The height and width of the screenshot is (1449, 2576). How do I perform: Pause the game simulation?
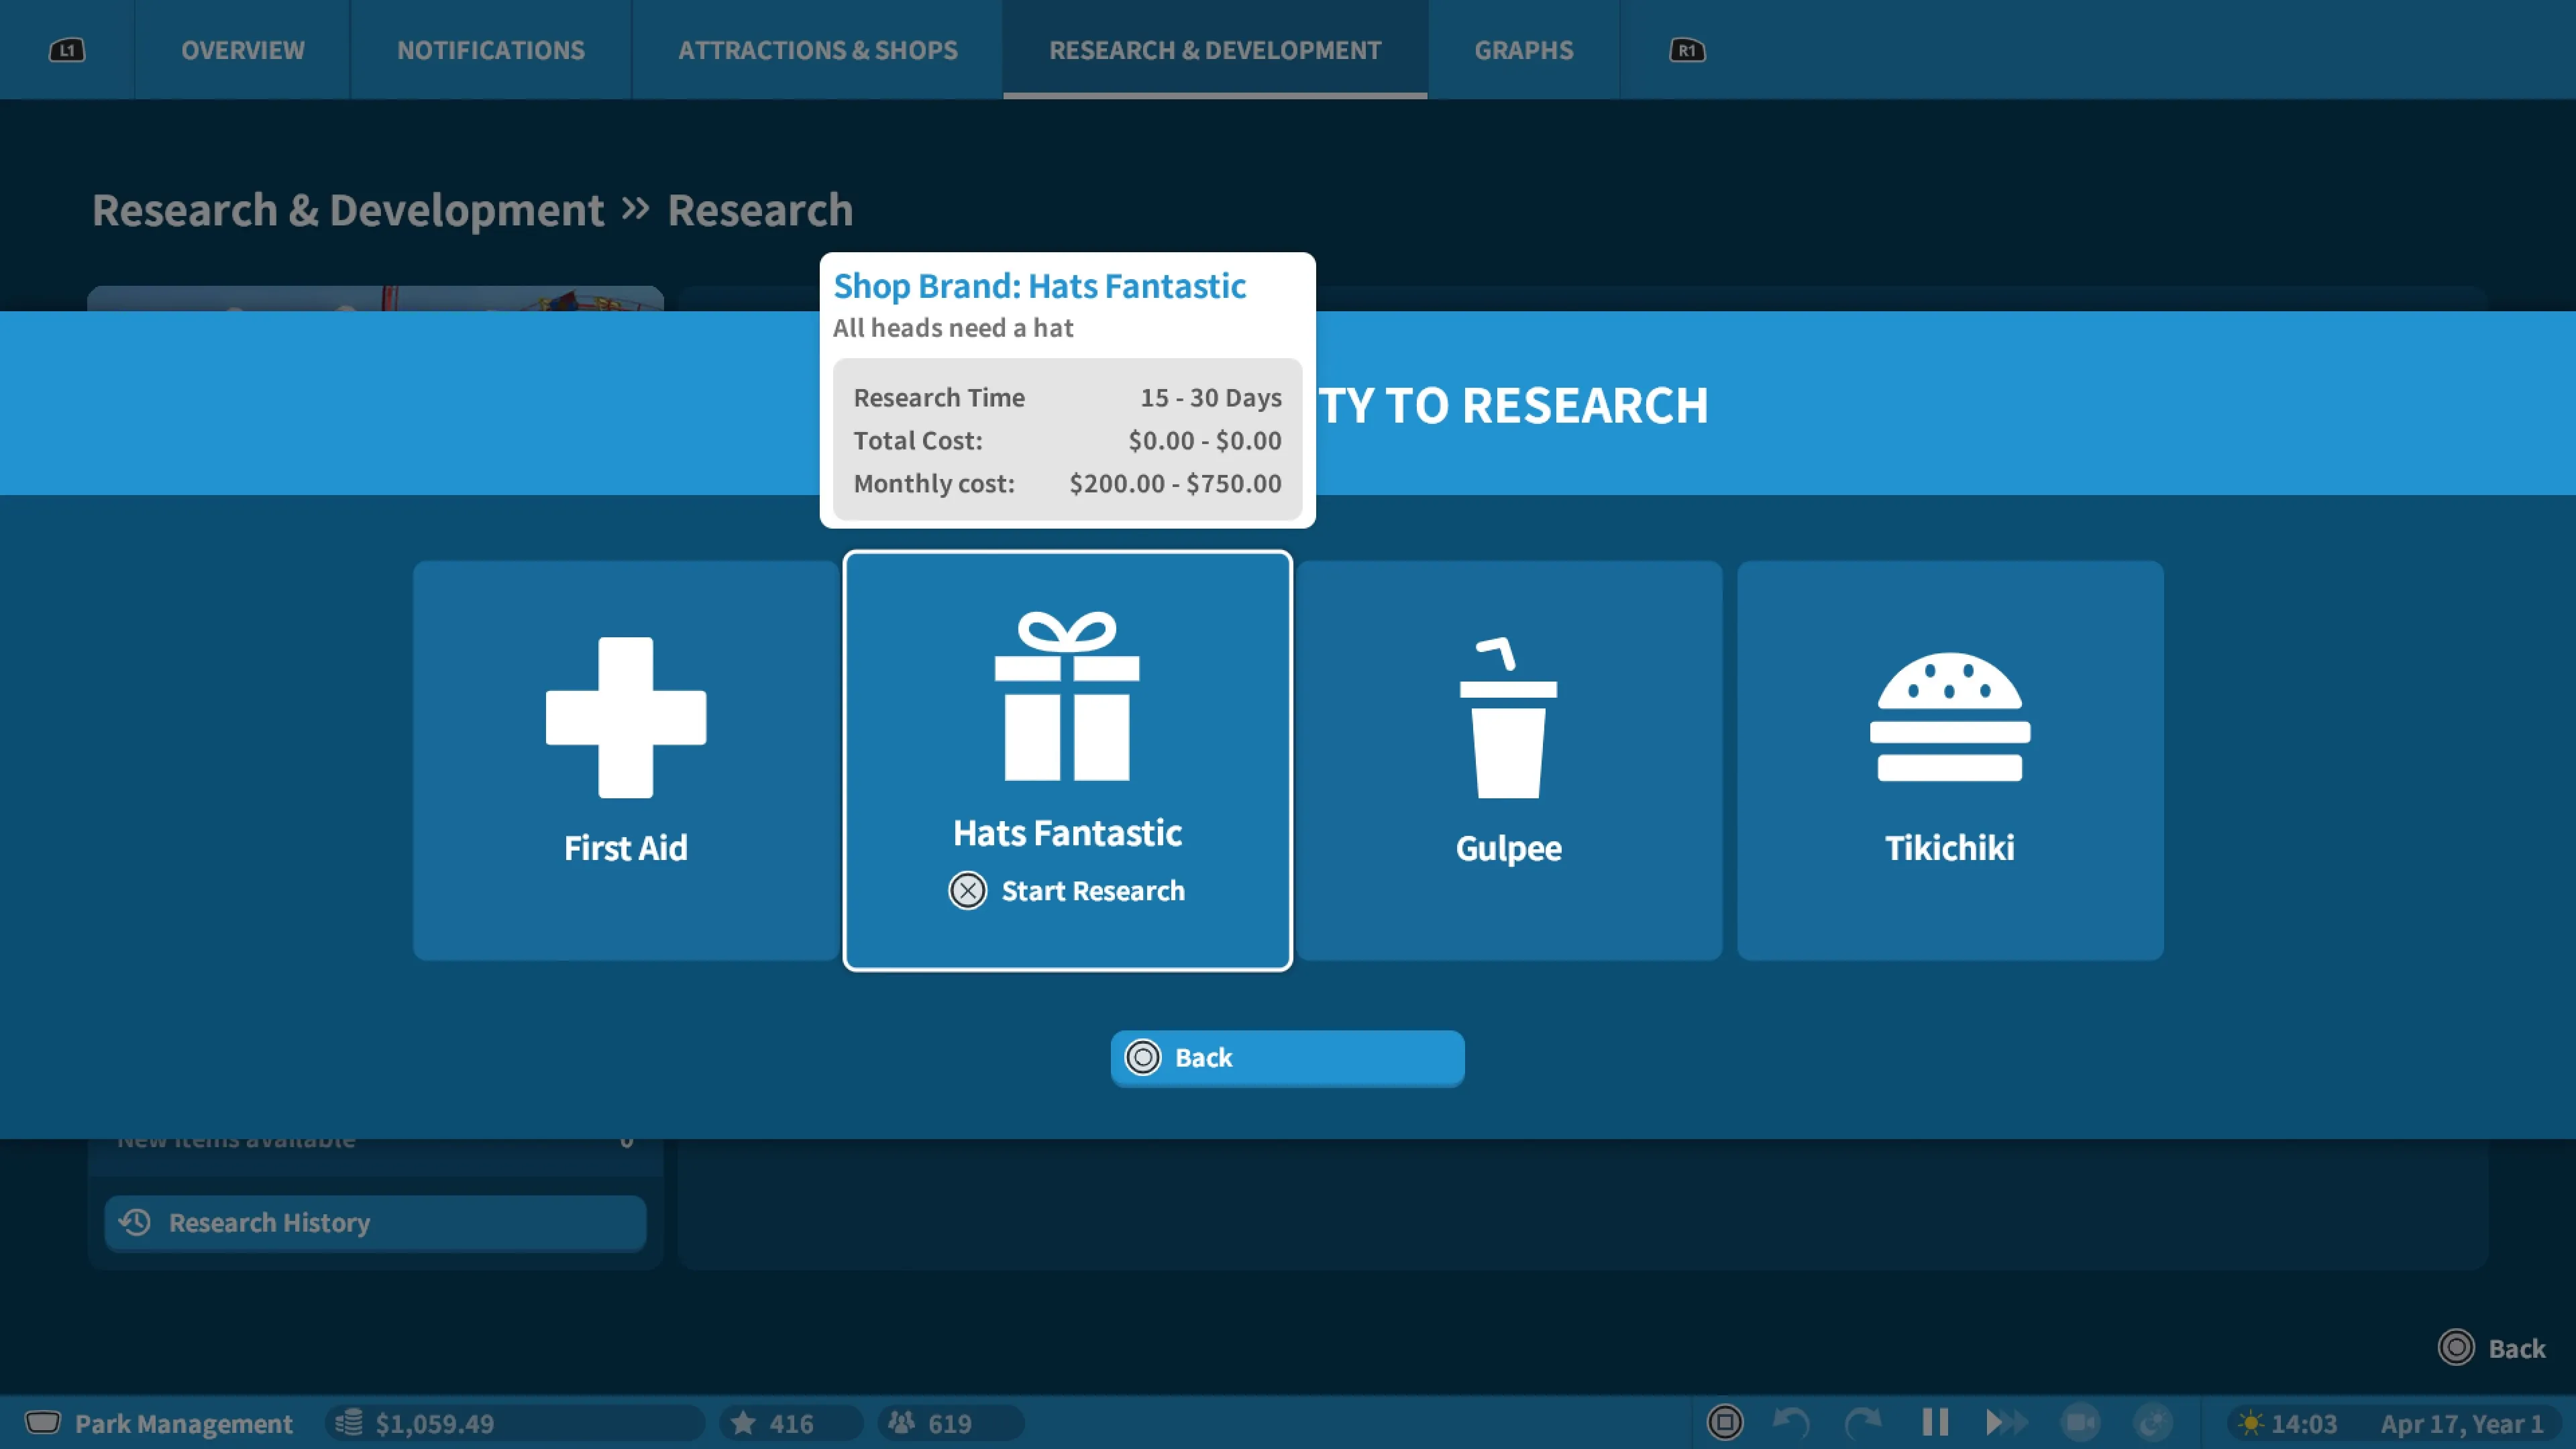click(1935, 1422)
